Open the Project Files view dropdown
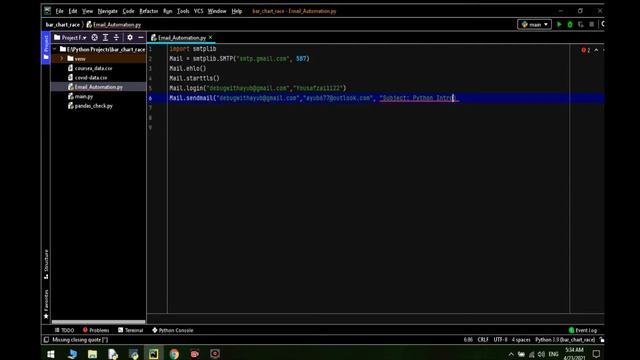This screenshot has height=360, width=640. coord(71,38)
